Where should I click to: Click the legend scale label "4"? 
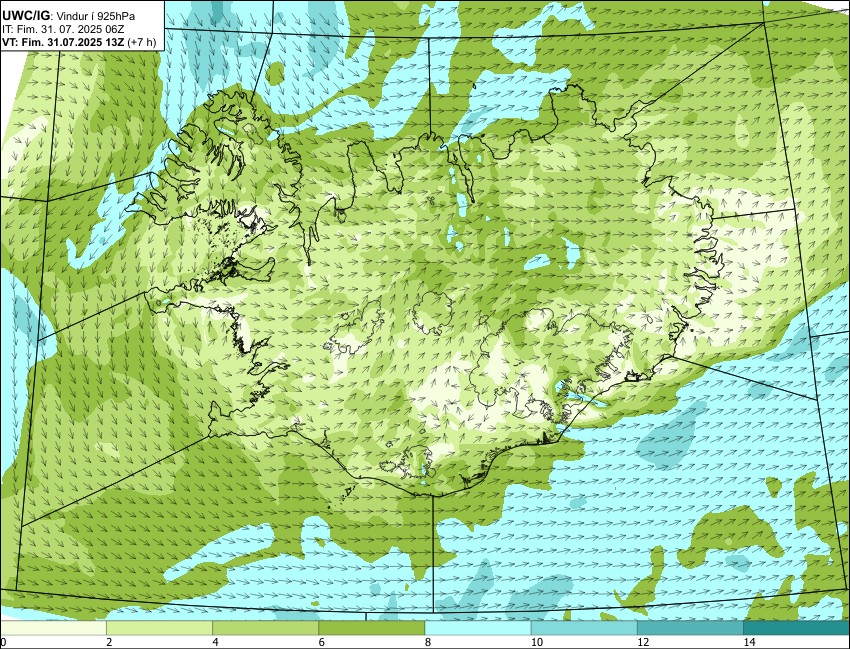click(x=215, y=642)
